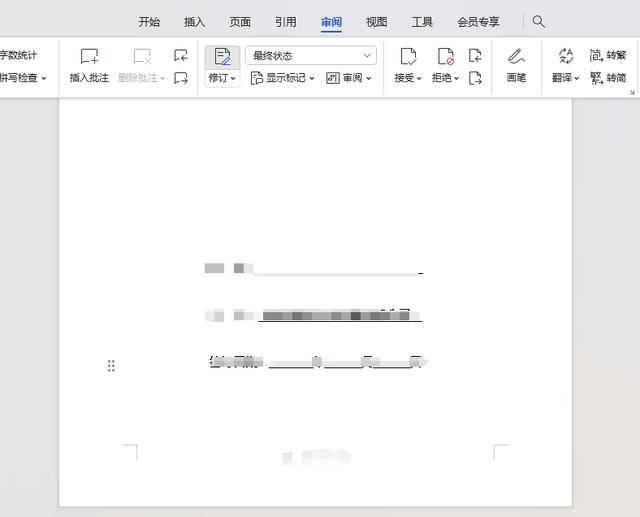Open search with the magnifier icon
This screenshot has width=640, height=517.
tap(539, 21)
